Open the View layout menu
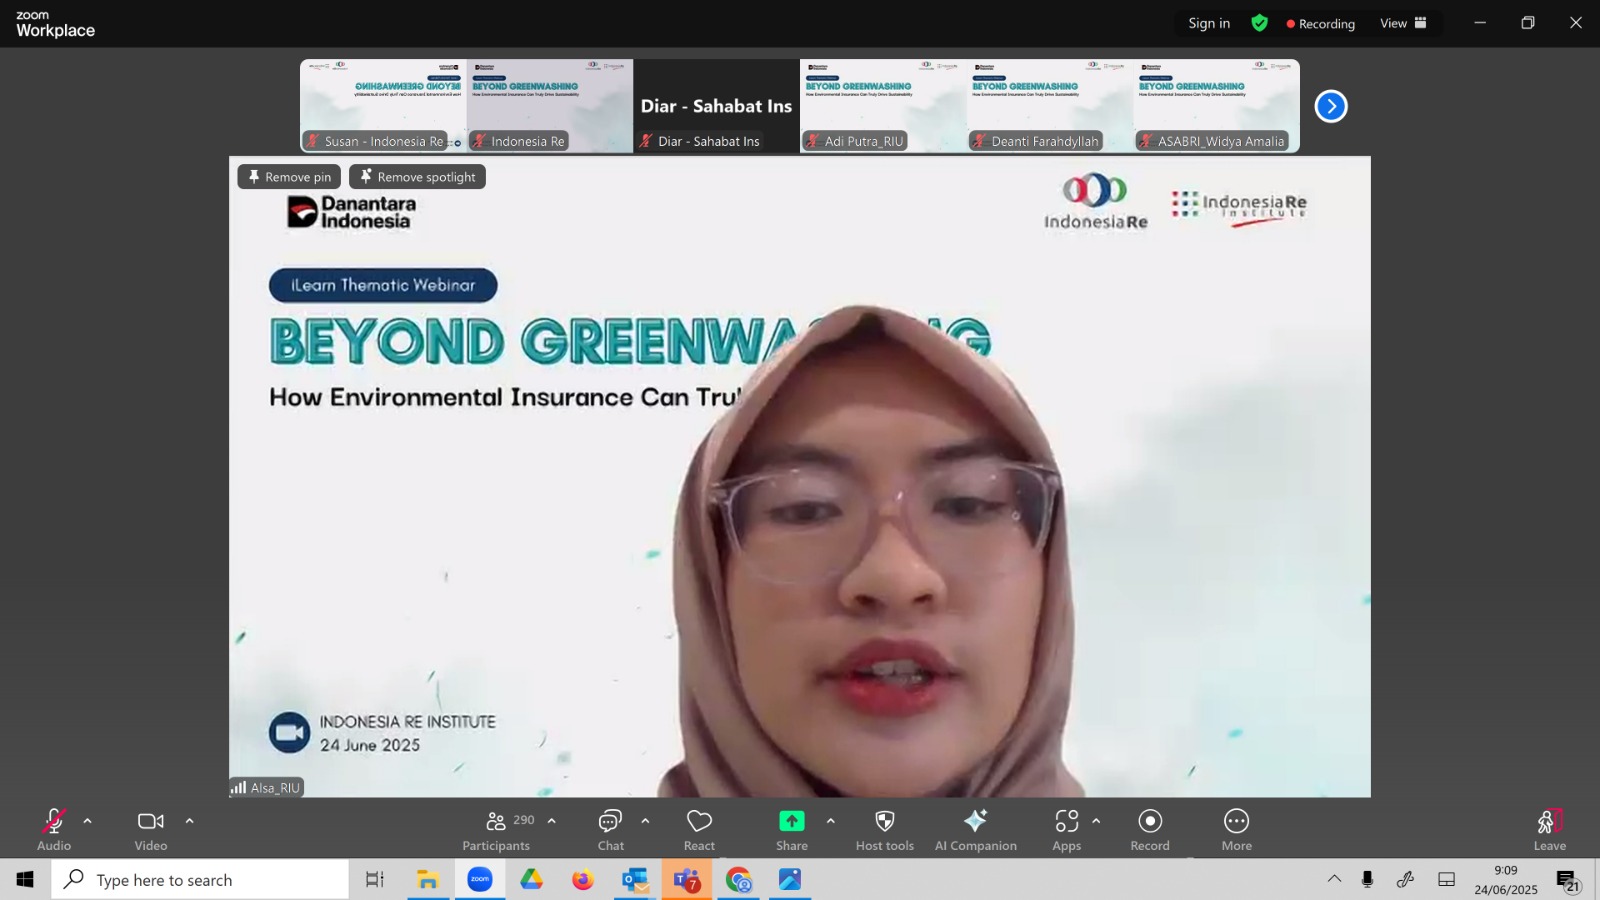The width and height of the screenshot is (1600, 900). point(1404,23)
